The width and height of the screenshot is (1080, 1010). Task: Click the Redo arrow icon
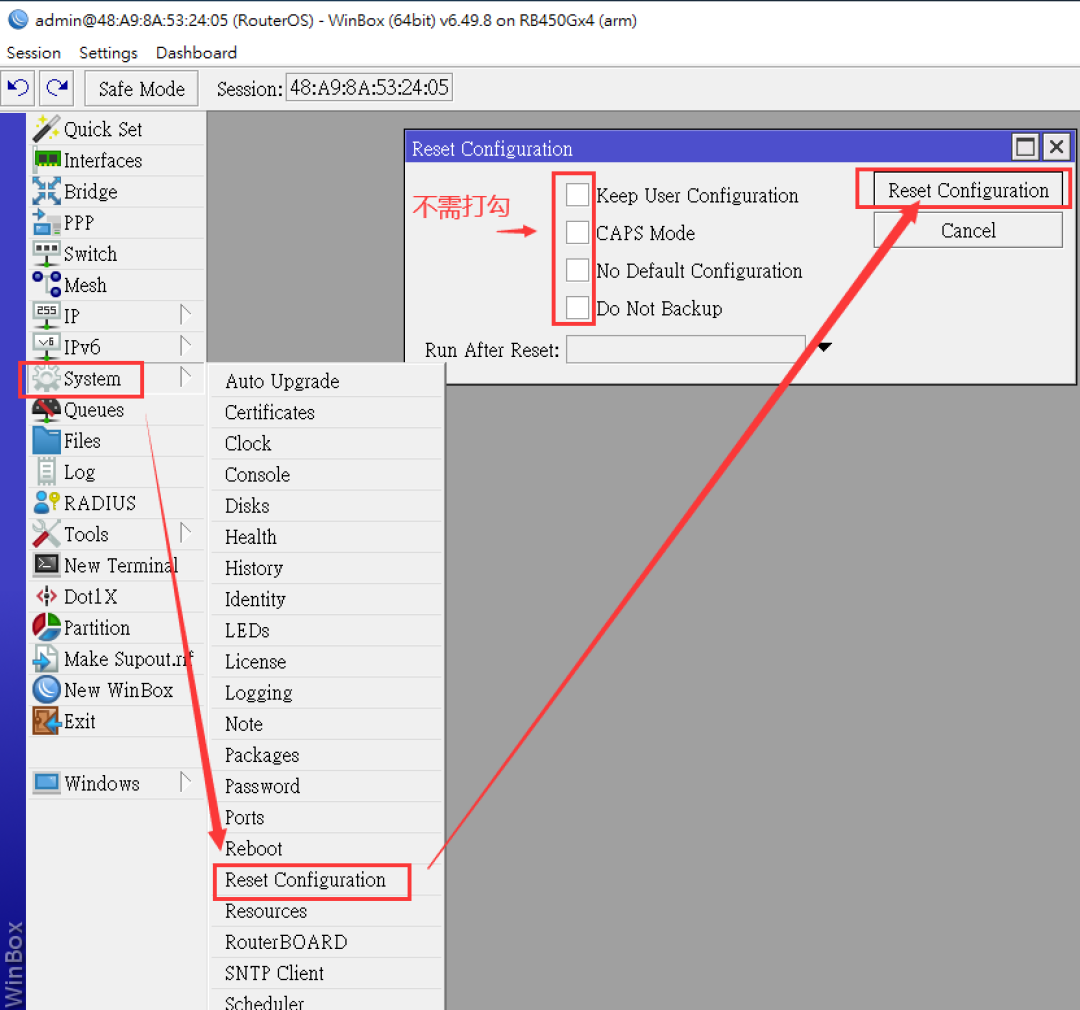(56, 88)
